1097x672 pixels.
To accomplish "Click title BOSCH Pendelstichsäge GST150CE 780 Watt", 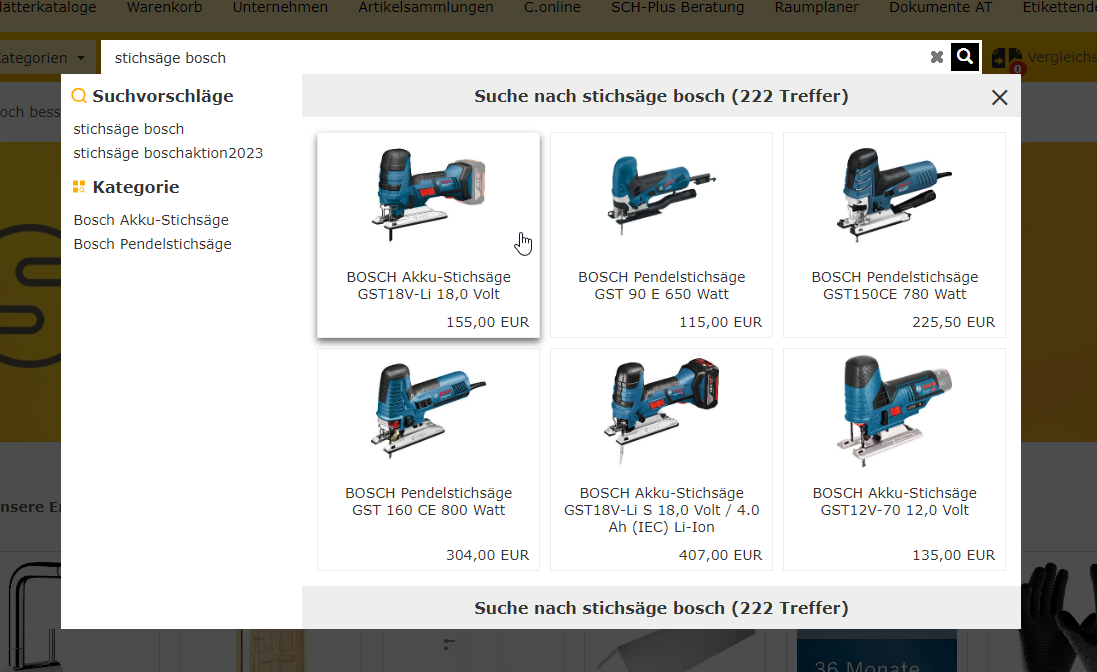I will point(894,285).
